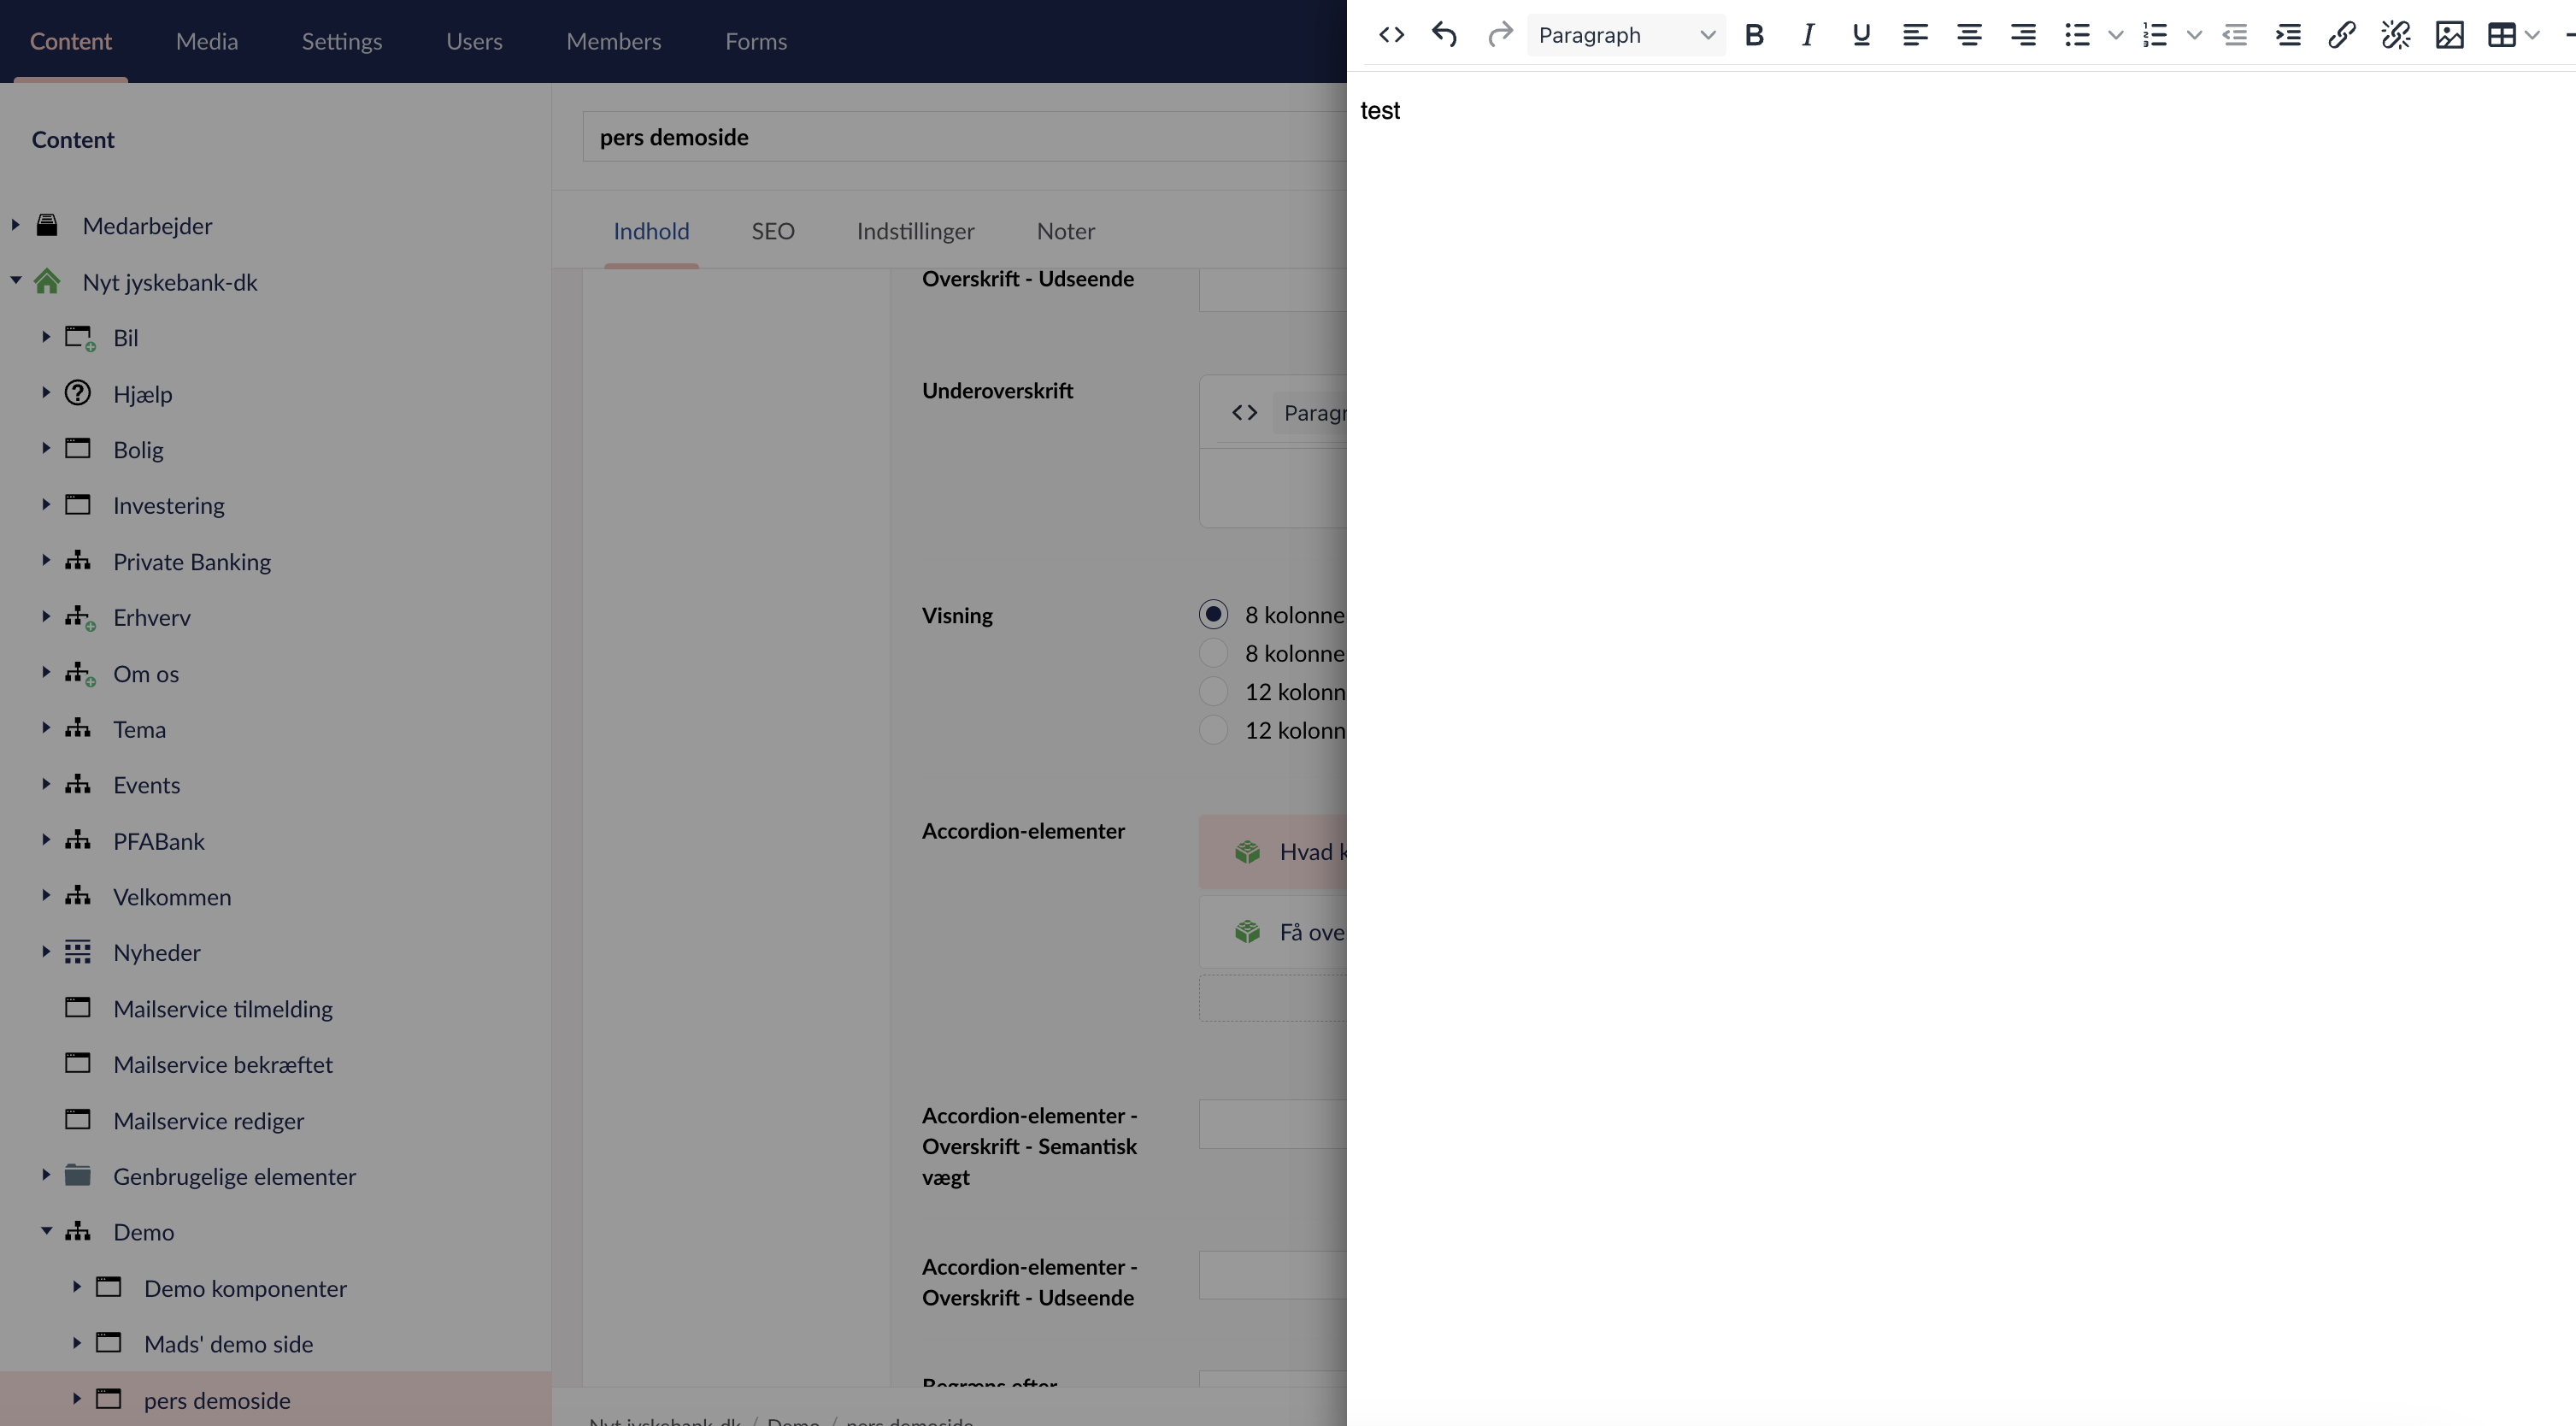Toggle italic formatting
This screenshot has height=1426, width=2576.
pos(1808,35)
